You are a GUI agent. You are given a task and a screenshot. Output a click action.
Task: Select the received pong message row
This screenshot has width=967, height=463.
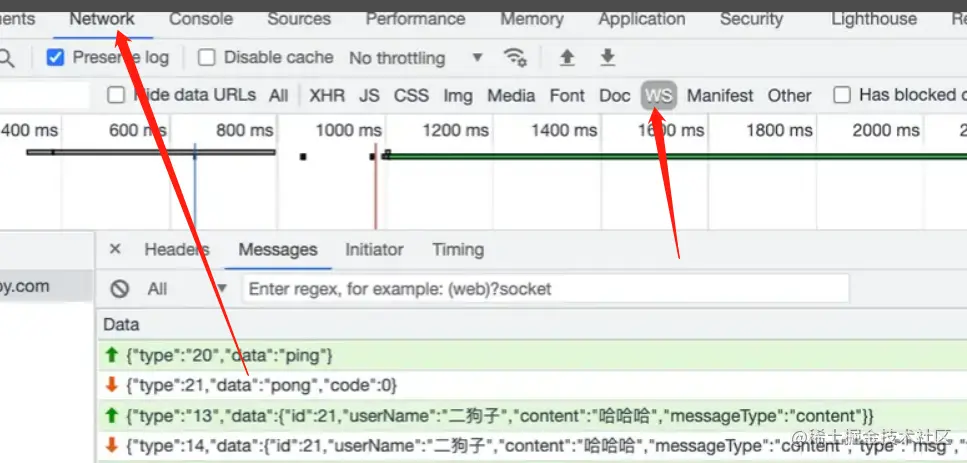click(532, 385)
